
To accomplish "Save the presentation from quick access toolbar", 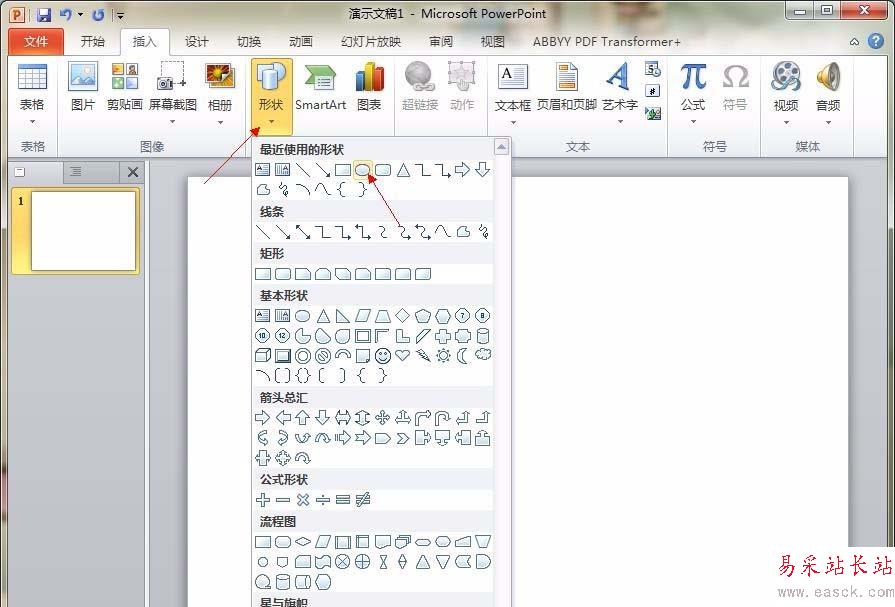I will (44, 14).
